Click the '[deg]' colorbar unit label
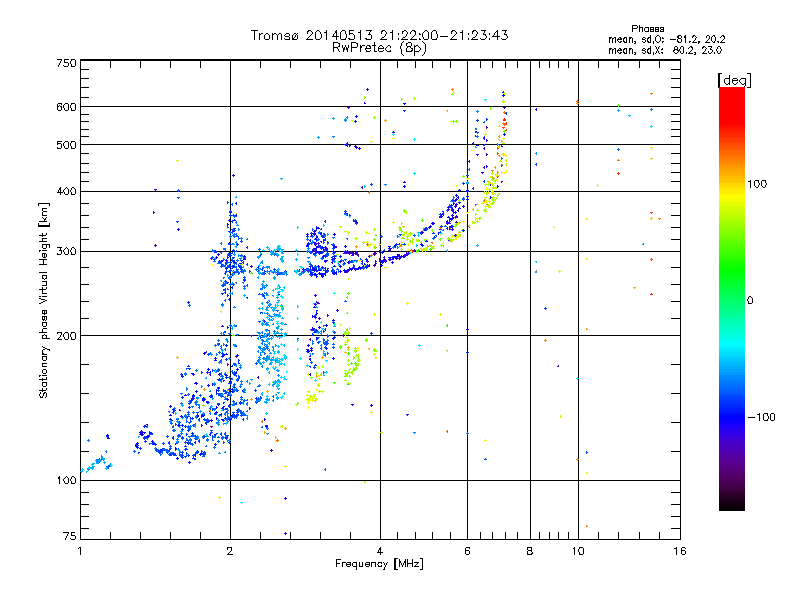This screenshot has height=600, width=800. point(734,80)
